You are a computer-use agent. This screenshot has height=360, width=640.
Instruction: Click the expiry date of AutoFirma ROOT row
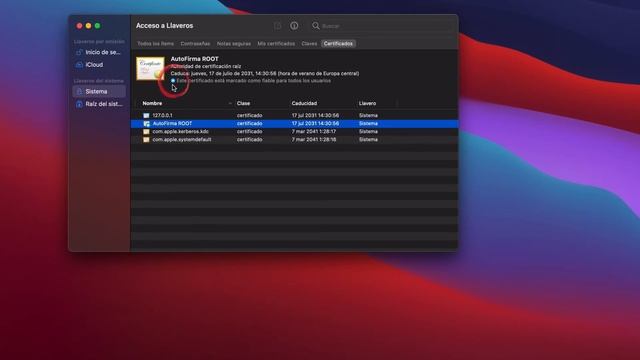click(x=315, y=123)
